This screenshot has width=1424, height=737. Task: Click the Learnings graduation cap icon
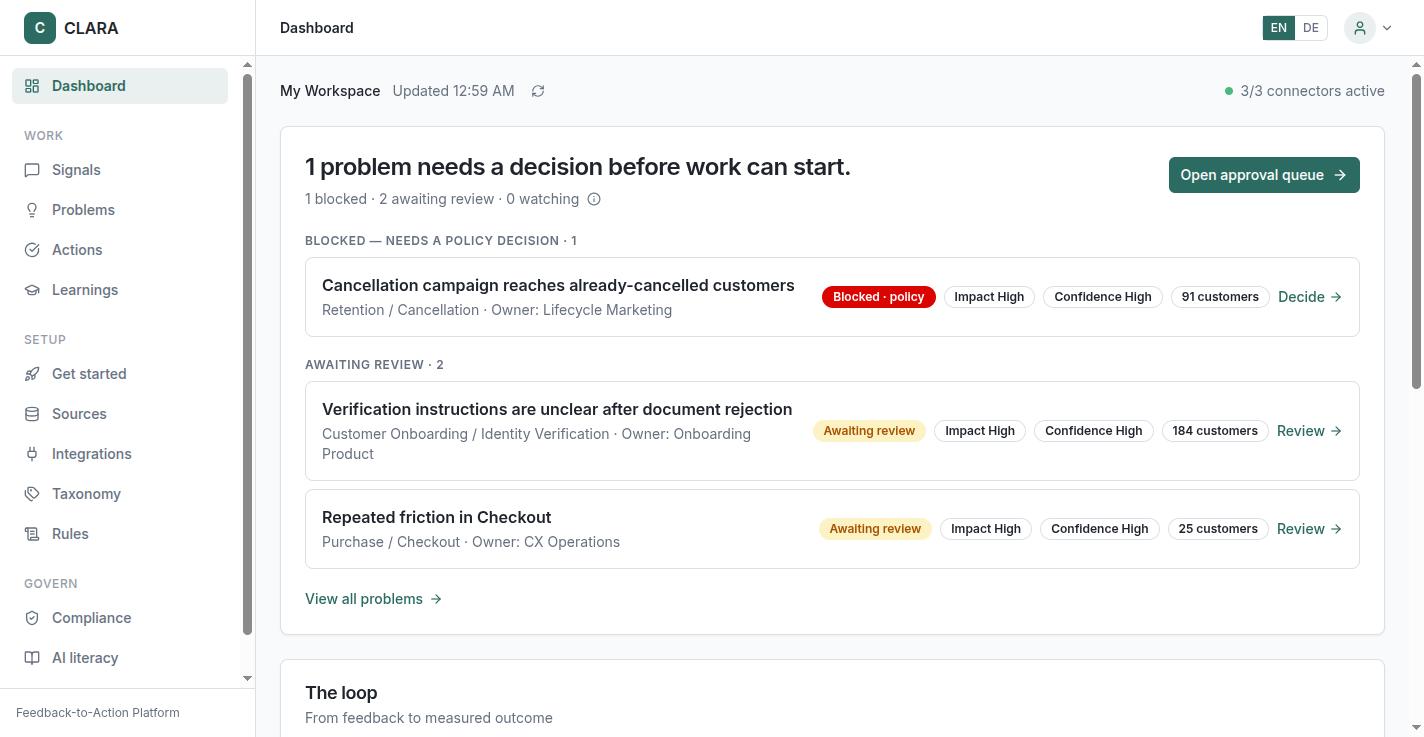[x=32, y=290]
